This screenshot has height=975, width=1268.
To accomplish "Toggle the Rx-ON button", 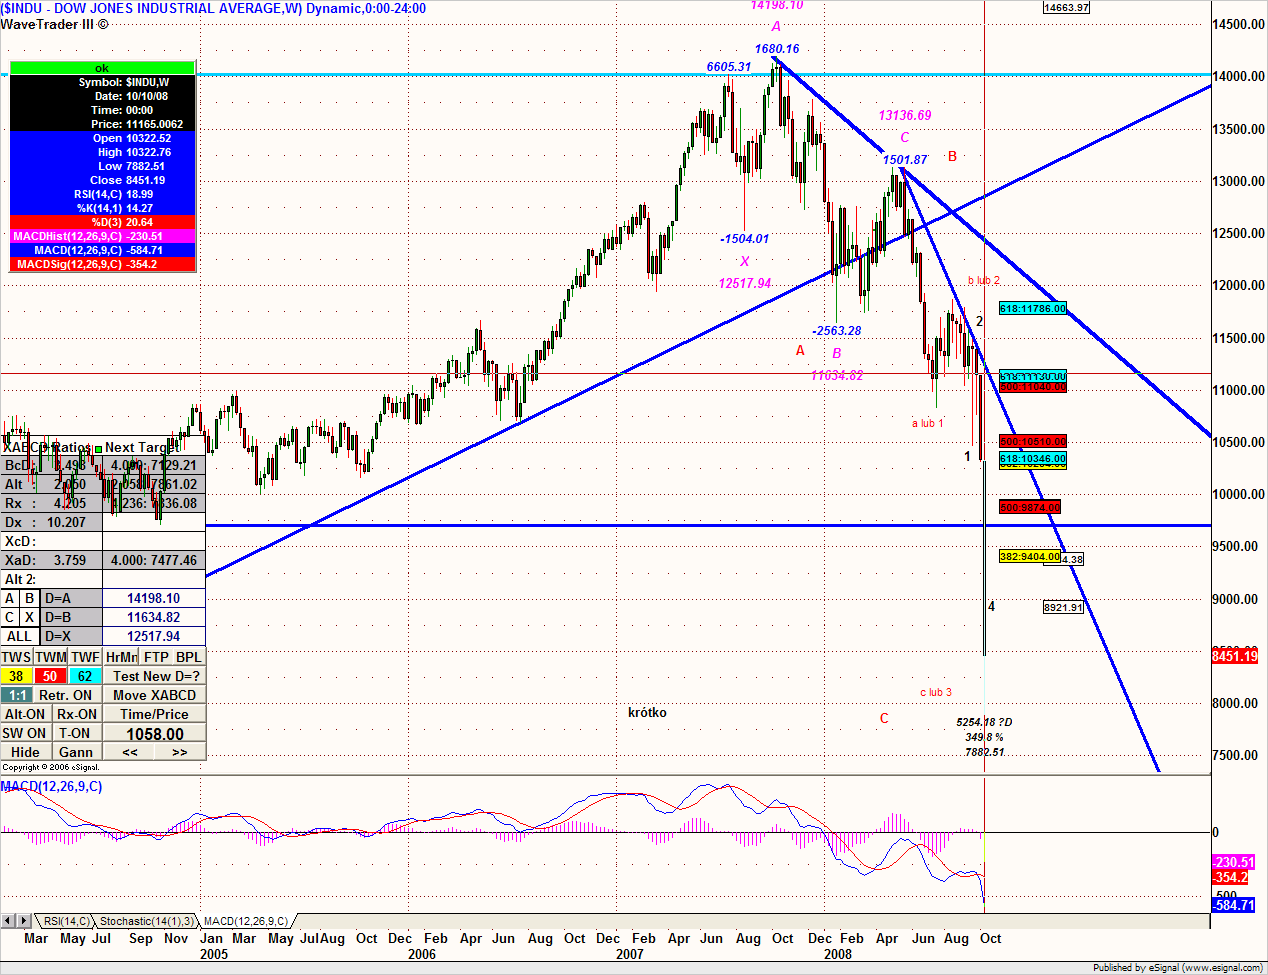I will click(77, 714).
